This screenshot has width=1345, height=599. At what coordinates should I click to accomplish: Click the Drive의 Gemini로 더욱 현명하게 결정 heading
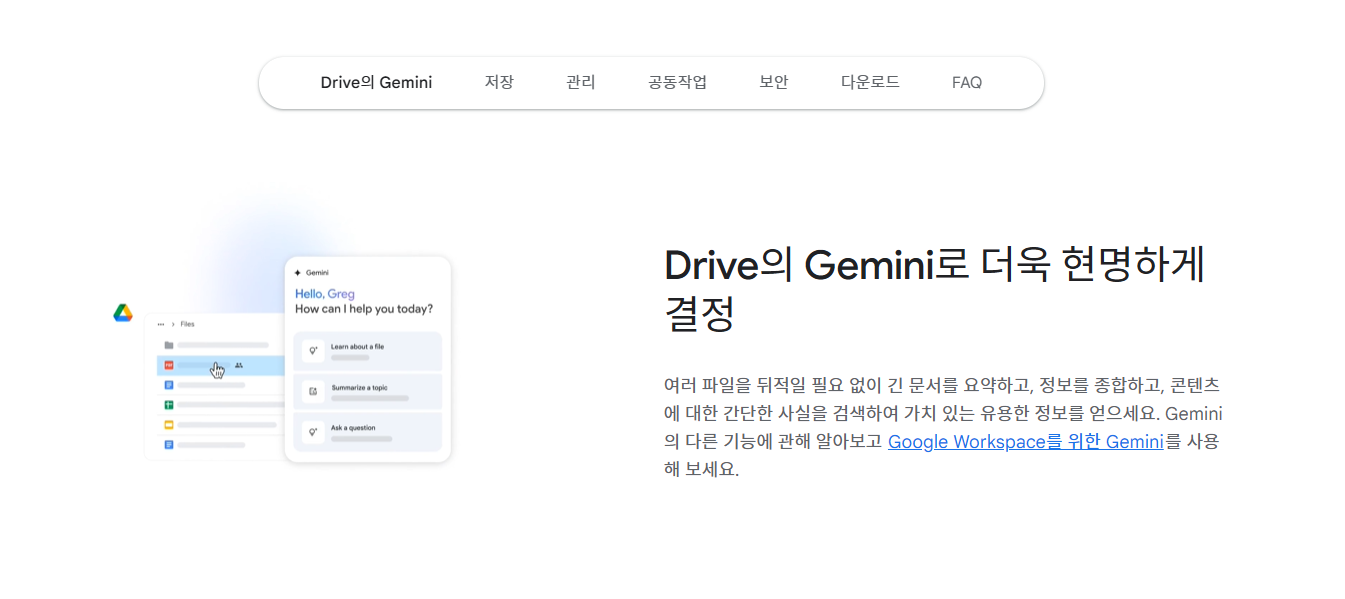tap(934, 290)
